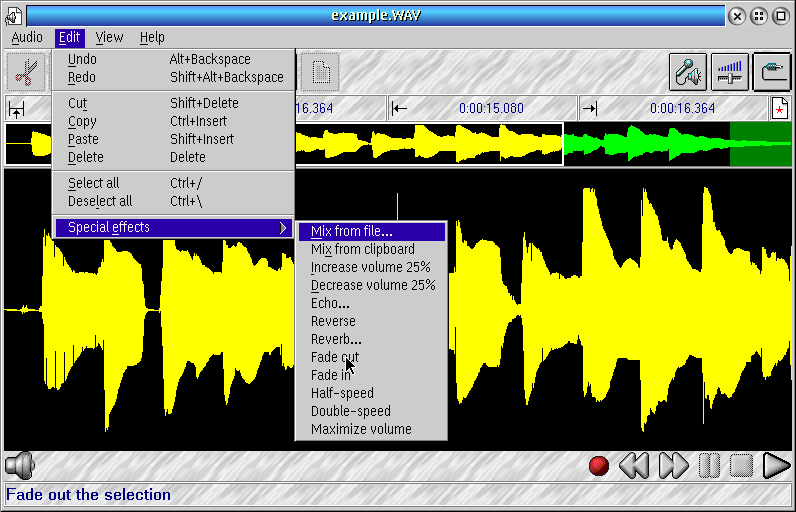The width and height of the screenshot is (796, 512).
Task: Click the status bar text Fade out the selection
Action: [x=88, y=495]
